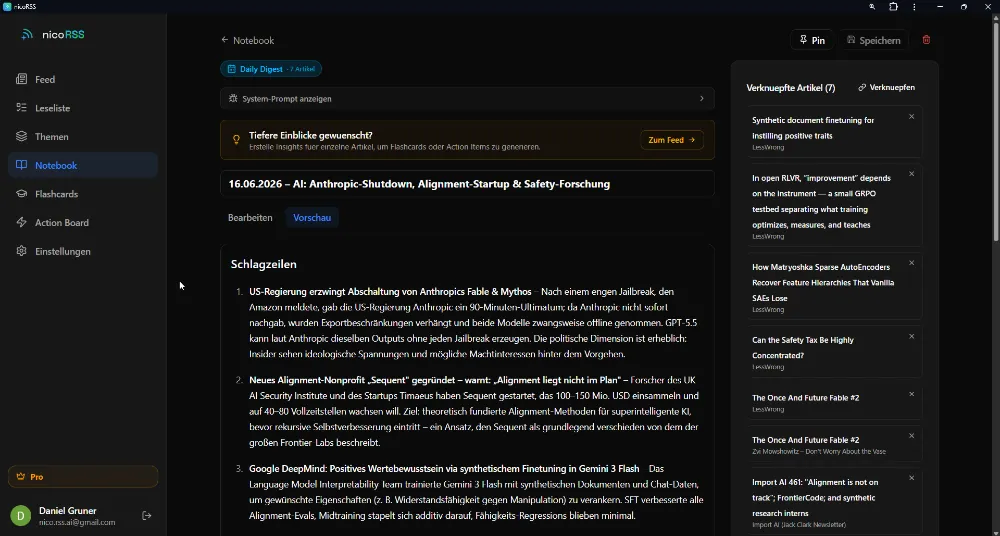The height and width of the screenshot is (536, 1000).
Task: Click the Daniel Gruner avatar
Action: 20,516
